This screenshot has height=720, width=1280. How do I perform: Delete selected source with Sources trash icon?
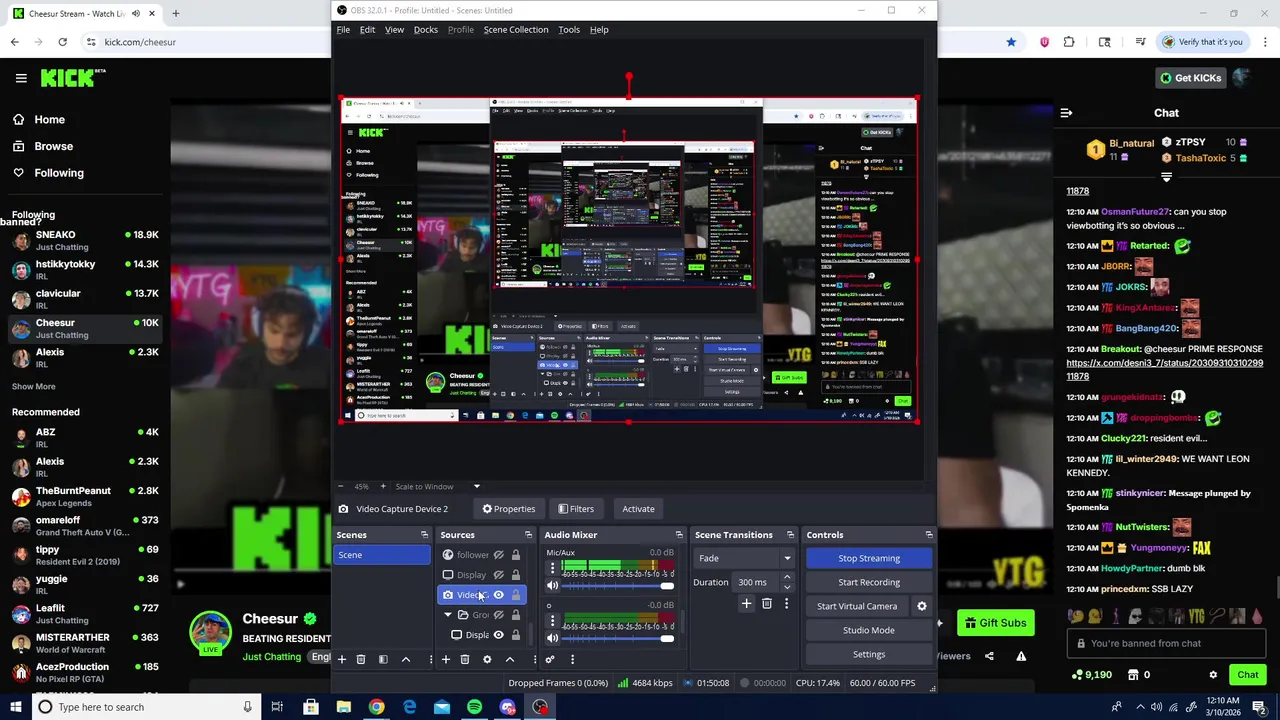tap(465, 659)
